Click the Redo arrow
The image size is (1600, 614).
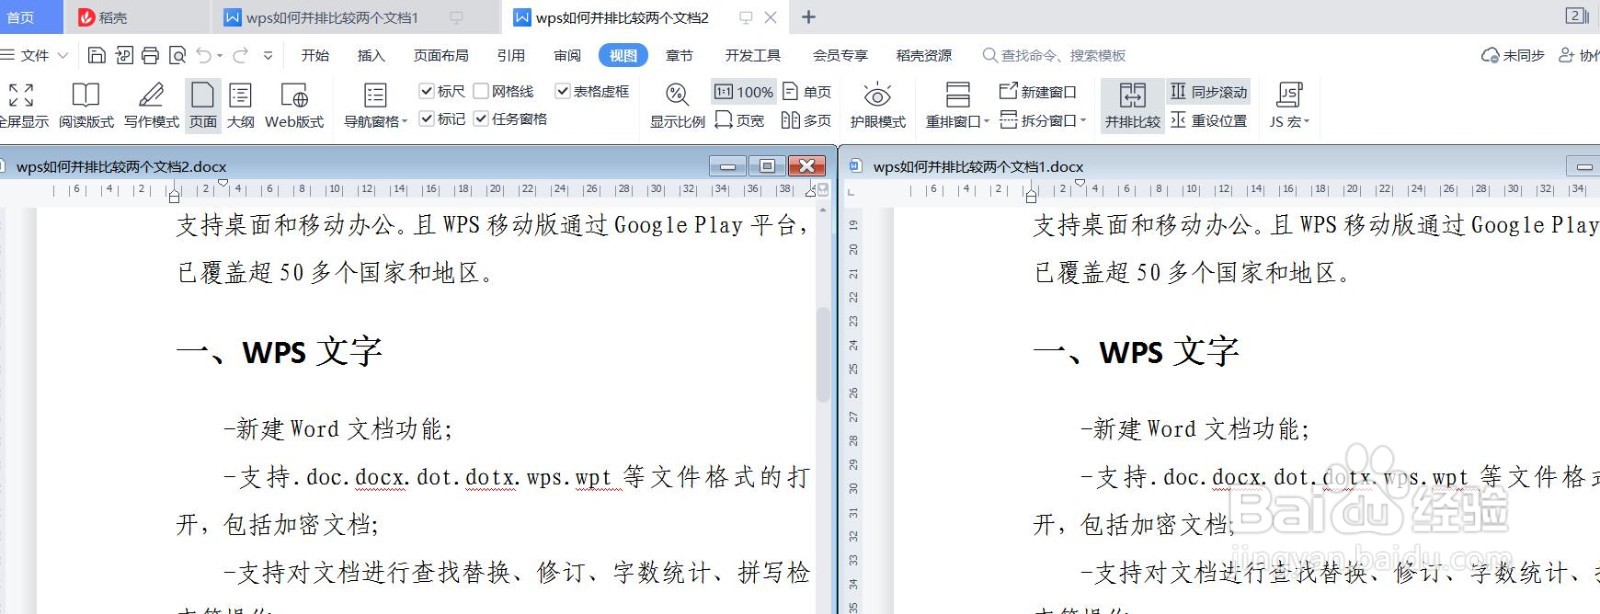point(240,55)
